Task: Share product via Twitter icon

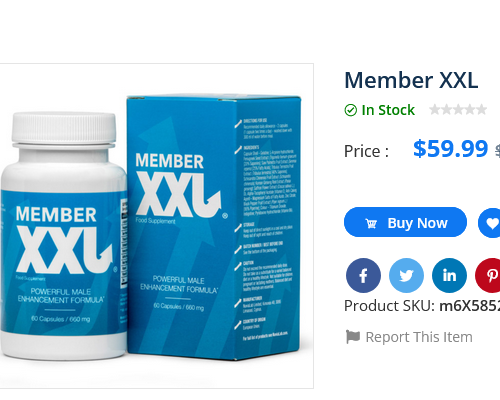Action: (x=406, y=275)
